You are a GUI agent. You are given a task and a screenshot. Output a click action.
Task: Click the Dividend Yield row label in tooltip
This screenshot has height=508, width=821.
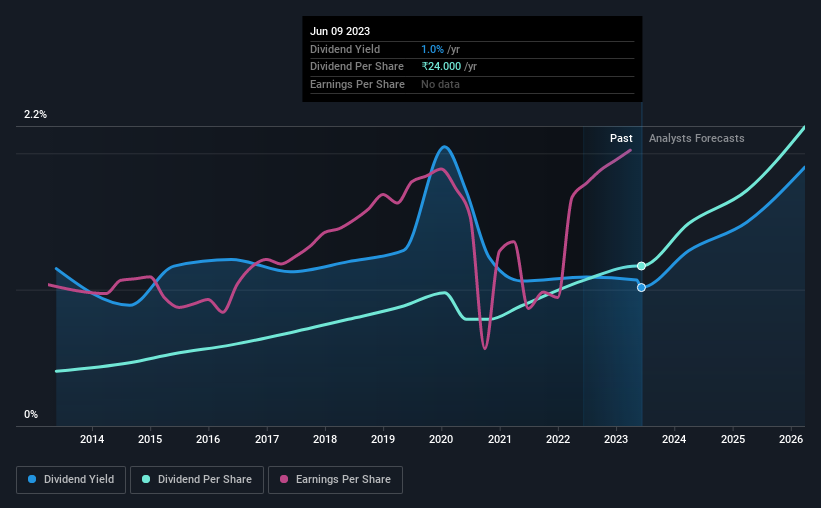pyautogui.click(x=345, y=49)
